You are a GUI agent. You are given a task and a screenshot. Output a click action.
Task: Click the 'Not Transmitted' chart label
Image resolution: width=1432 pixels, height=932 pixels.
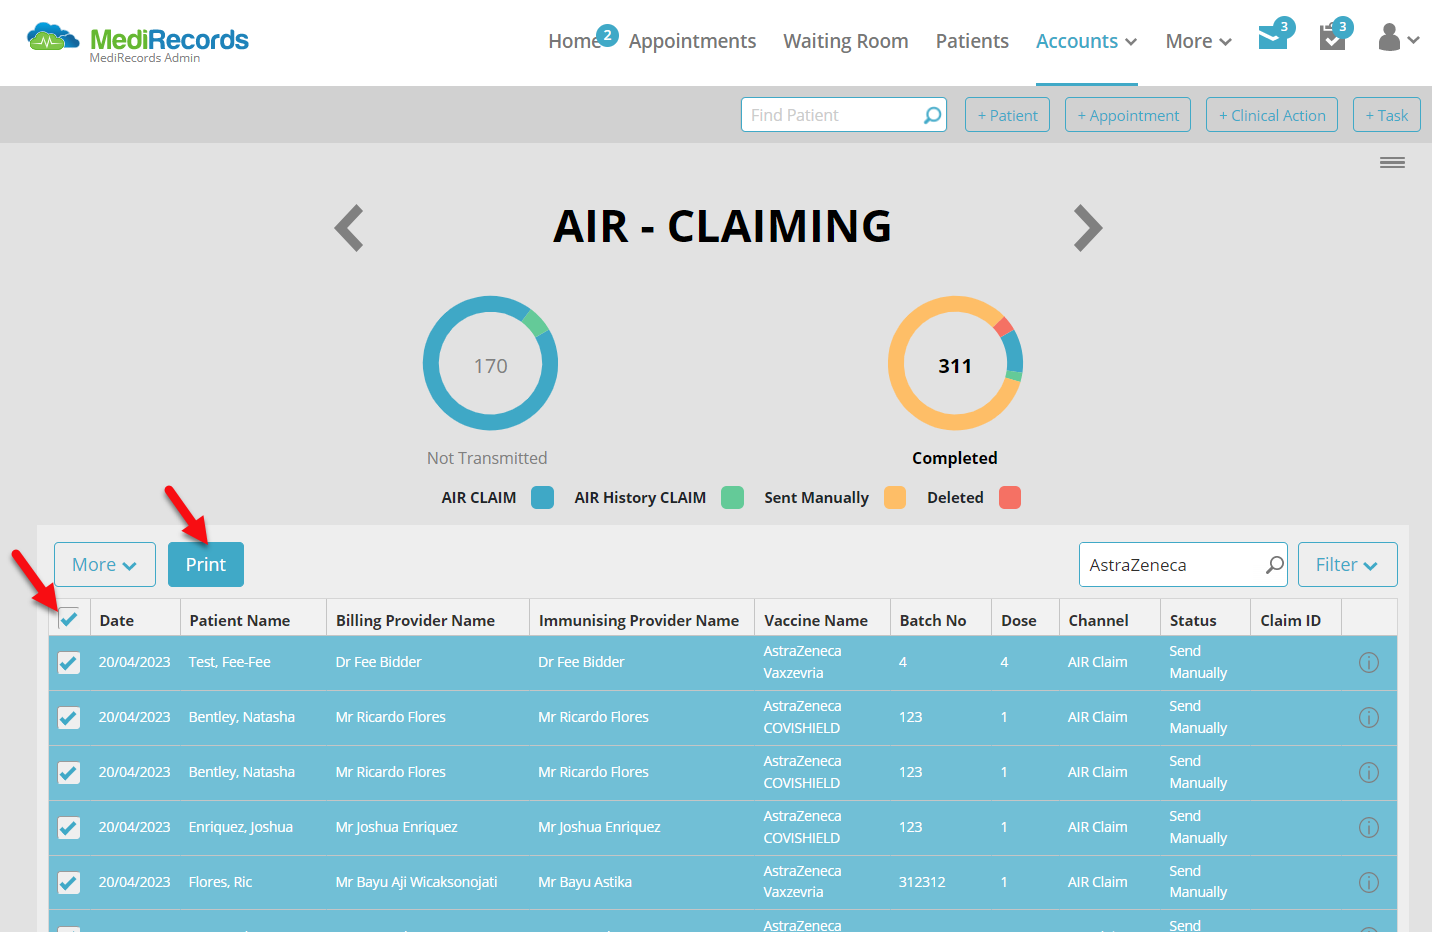point(487,458)
